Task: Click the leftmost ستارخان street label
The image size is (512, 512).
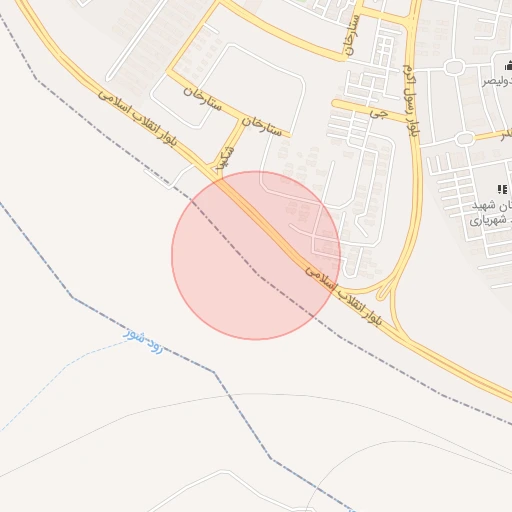Action: [202, 99]
